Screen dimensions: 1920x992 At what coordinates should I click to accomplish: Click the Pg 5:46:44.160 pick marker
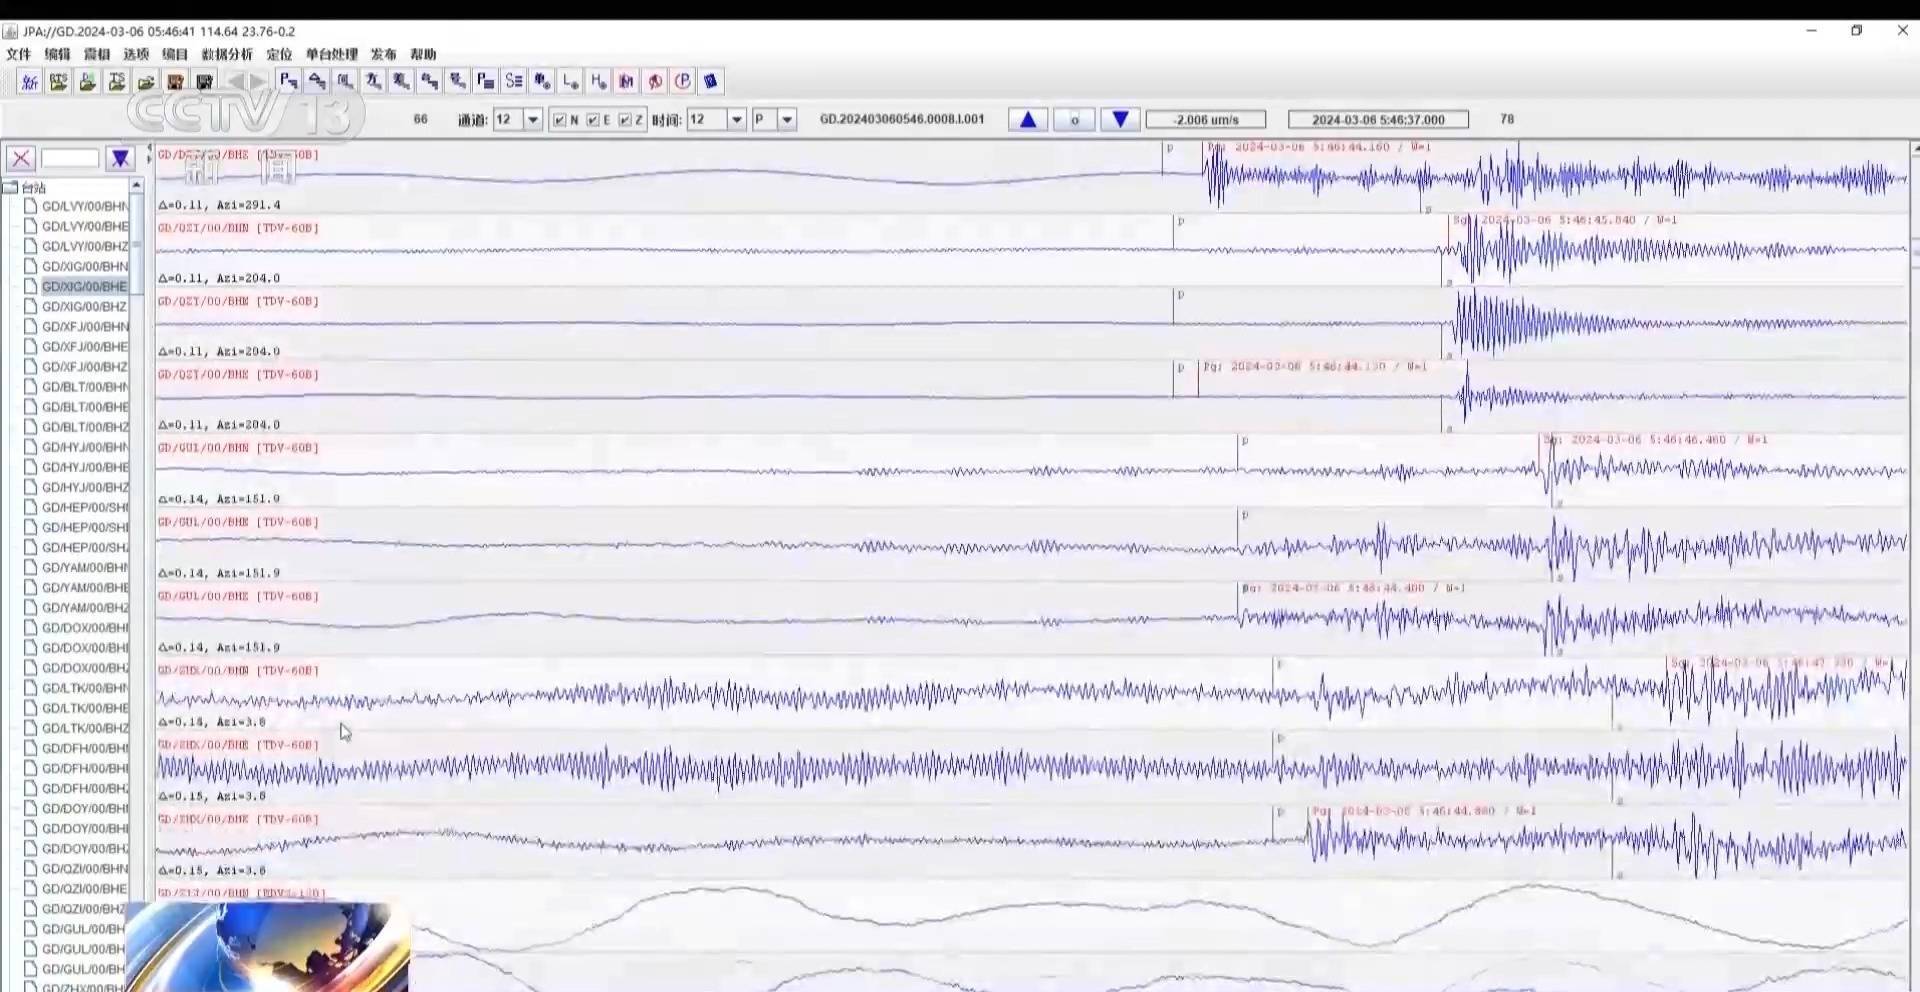tap(1318, 147)
